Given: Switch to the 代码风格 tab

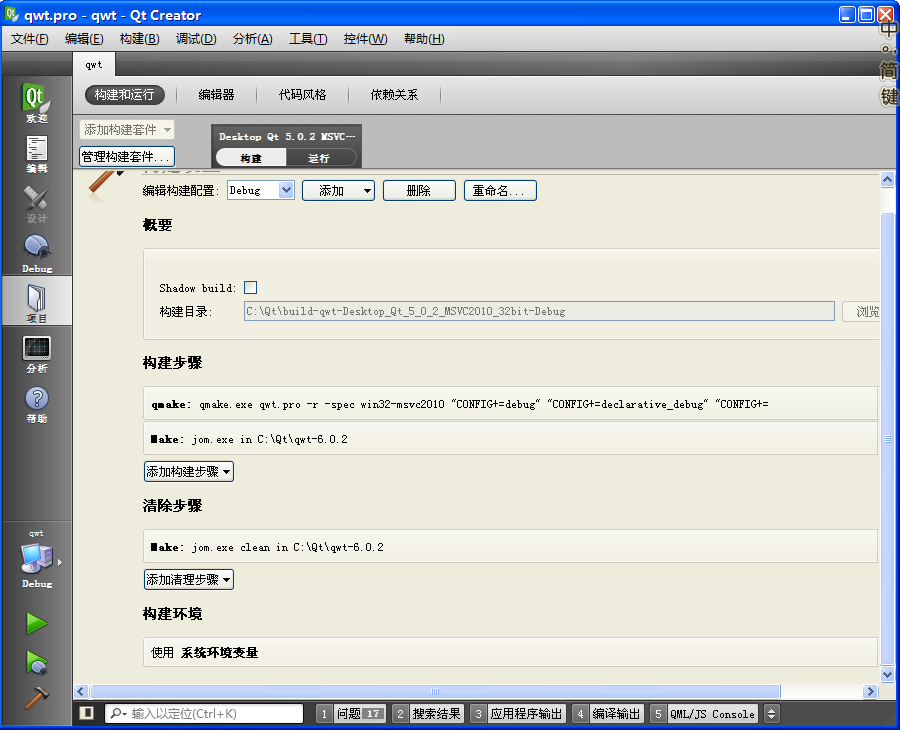Looking at the screenshot, I should pos(302,95).
